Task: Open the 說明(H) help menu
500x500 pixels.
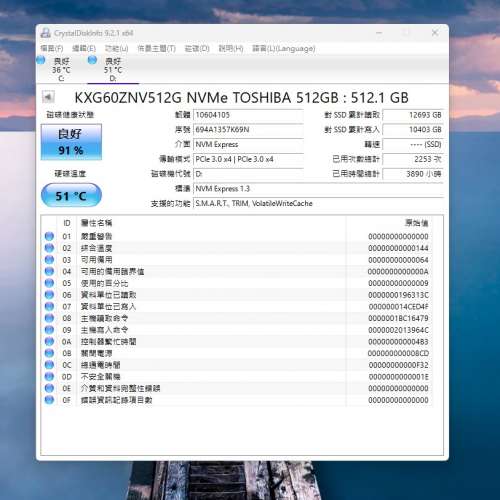Action: tap(231, 49)
